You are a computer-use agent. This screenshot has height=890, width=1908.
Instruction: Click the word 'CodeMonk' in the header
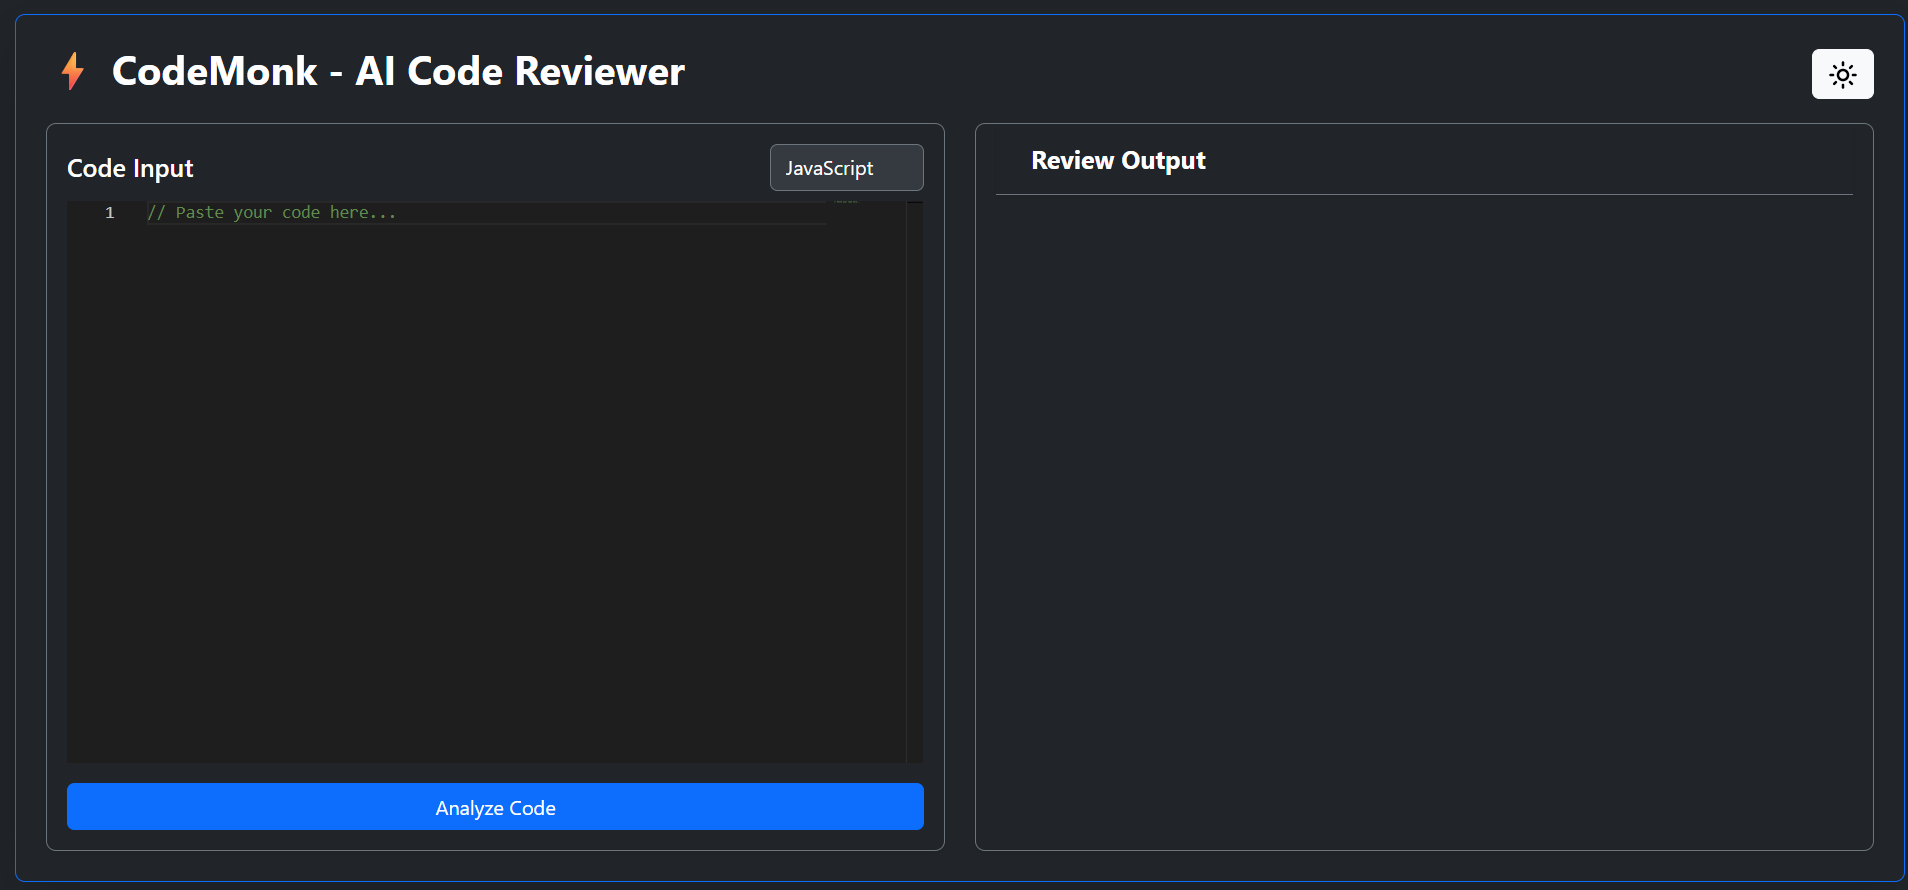pos(214,71)
